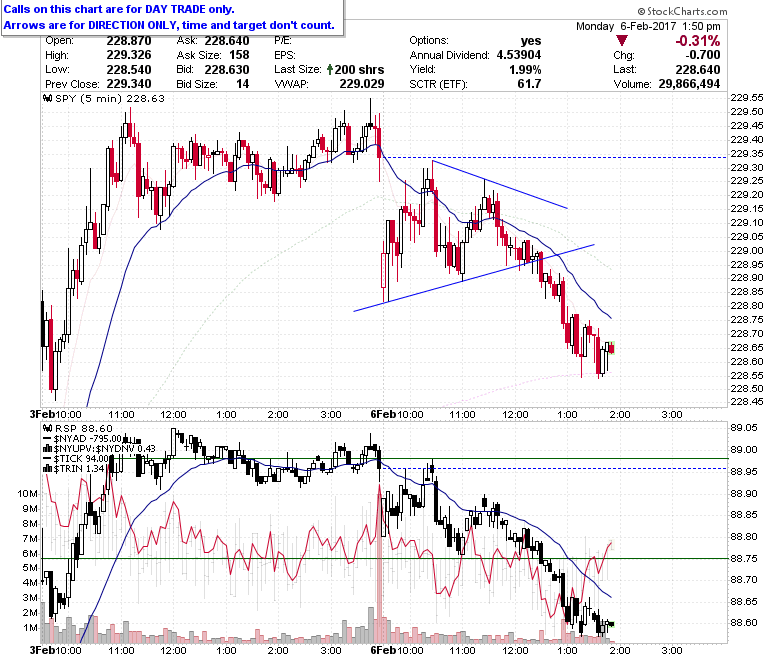Screen dimensions: 780x659
Task: Click the 3Feb10:00 label under the RSP chart
Action: 55,651
